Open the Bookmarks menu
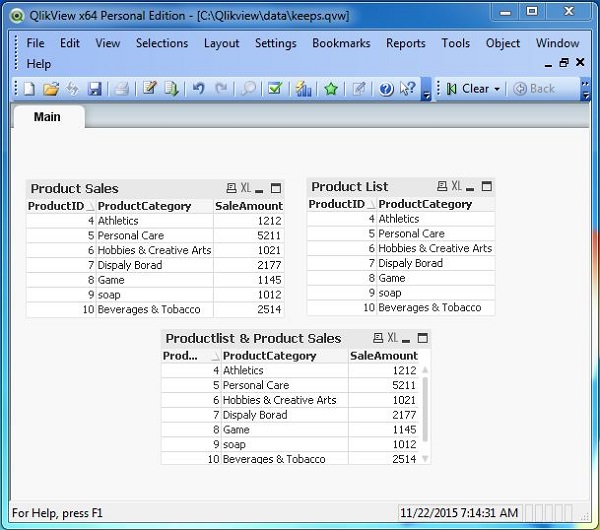This screenshot has height=530, width=600. (x=341, y=43)
